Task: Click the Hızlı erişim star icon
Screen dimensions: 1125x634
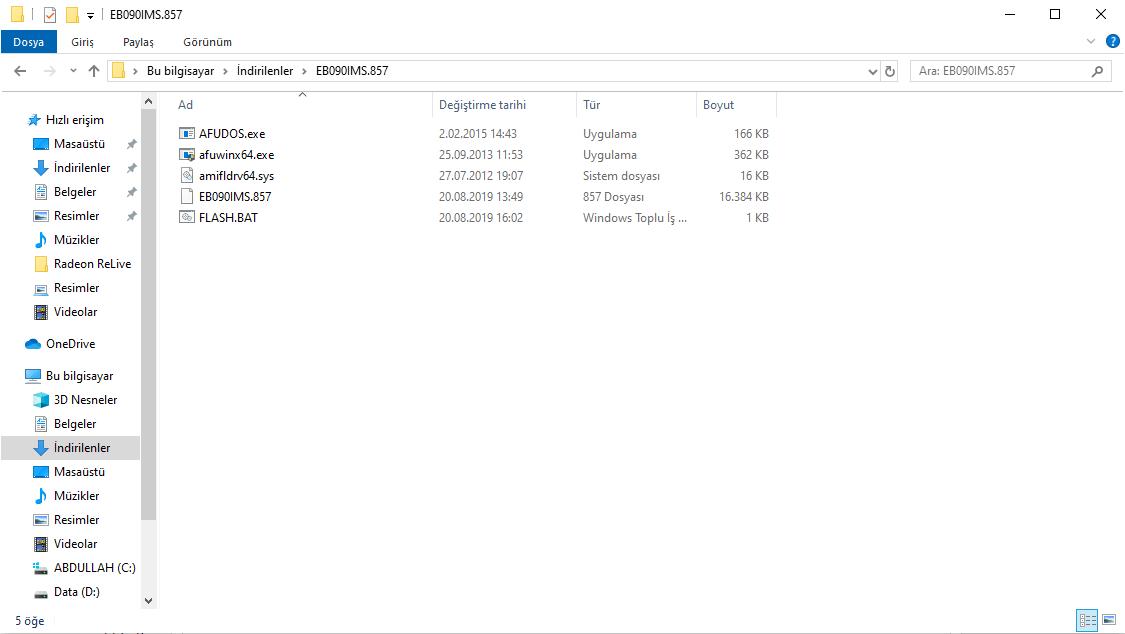Action: click(x=33, y=120)
